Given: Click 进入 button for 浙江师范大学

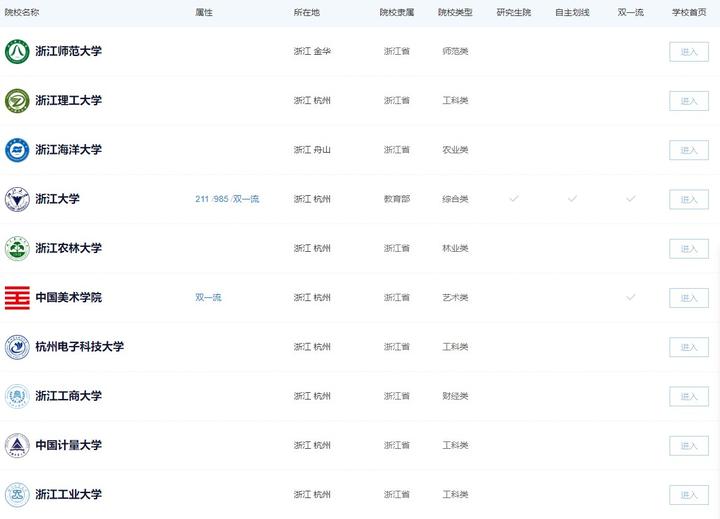Looking at the screenshot, I should pos(689,51).
